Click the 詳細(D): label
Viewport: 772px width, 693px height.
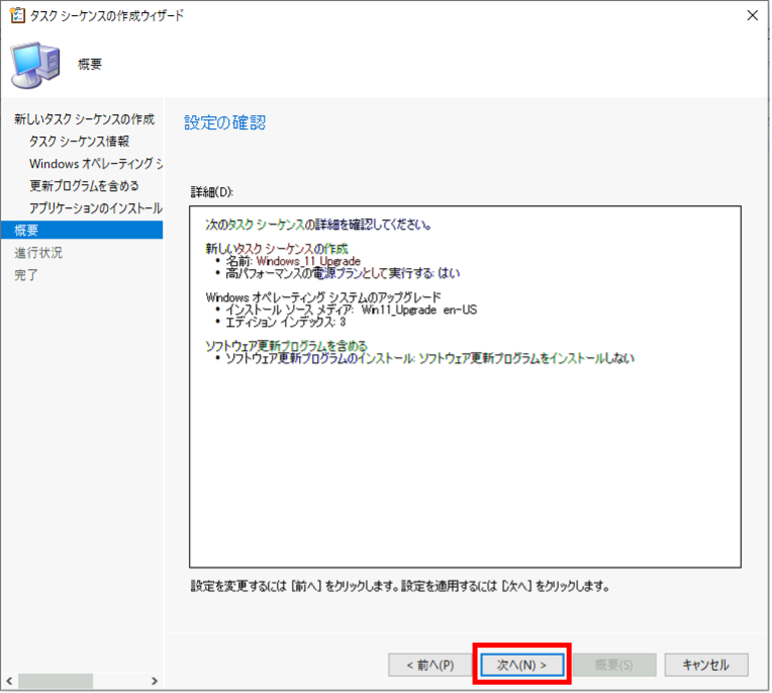coord(212,192)
